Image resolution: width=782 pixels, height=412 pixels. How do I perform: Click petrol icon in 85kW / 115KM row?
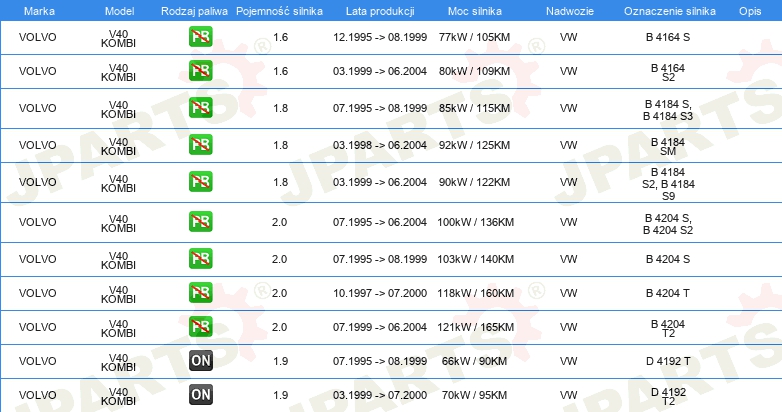click(200, 108)
